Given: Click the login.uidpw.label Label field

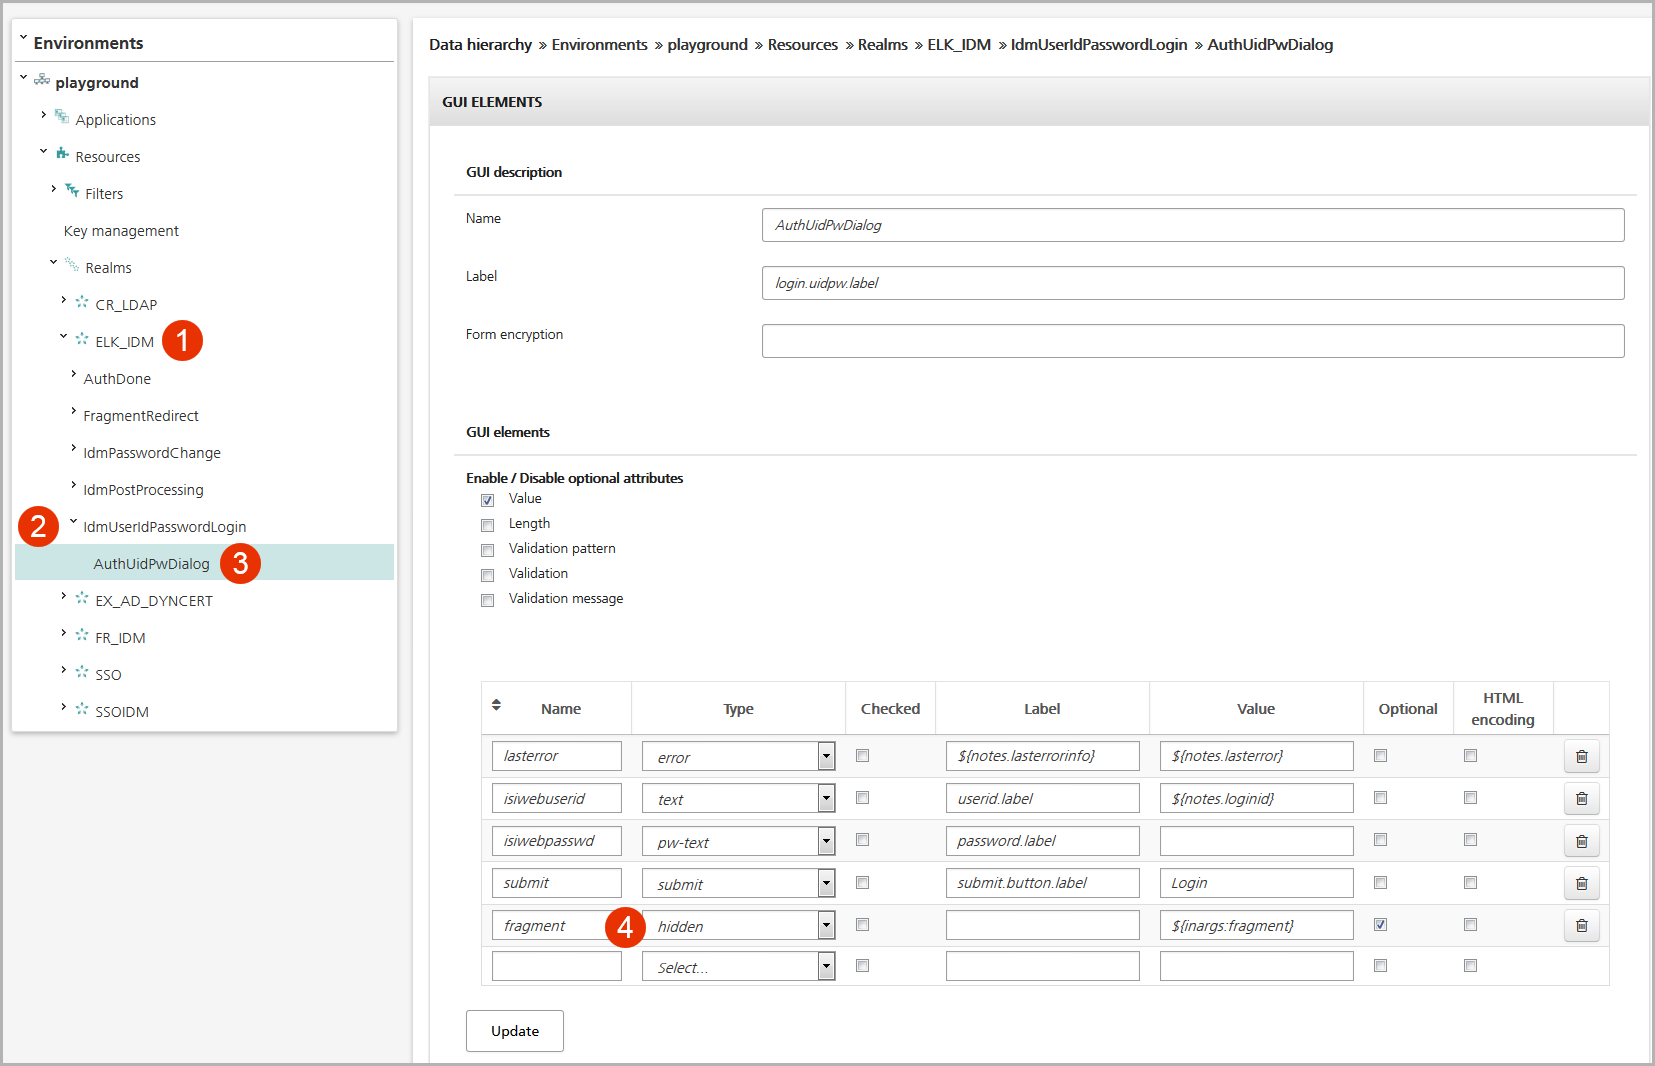Looking at the screenshot, I should [1193, 283].
